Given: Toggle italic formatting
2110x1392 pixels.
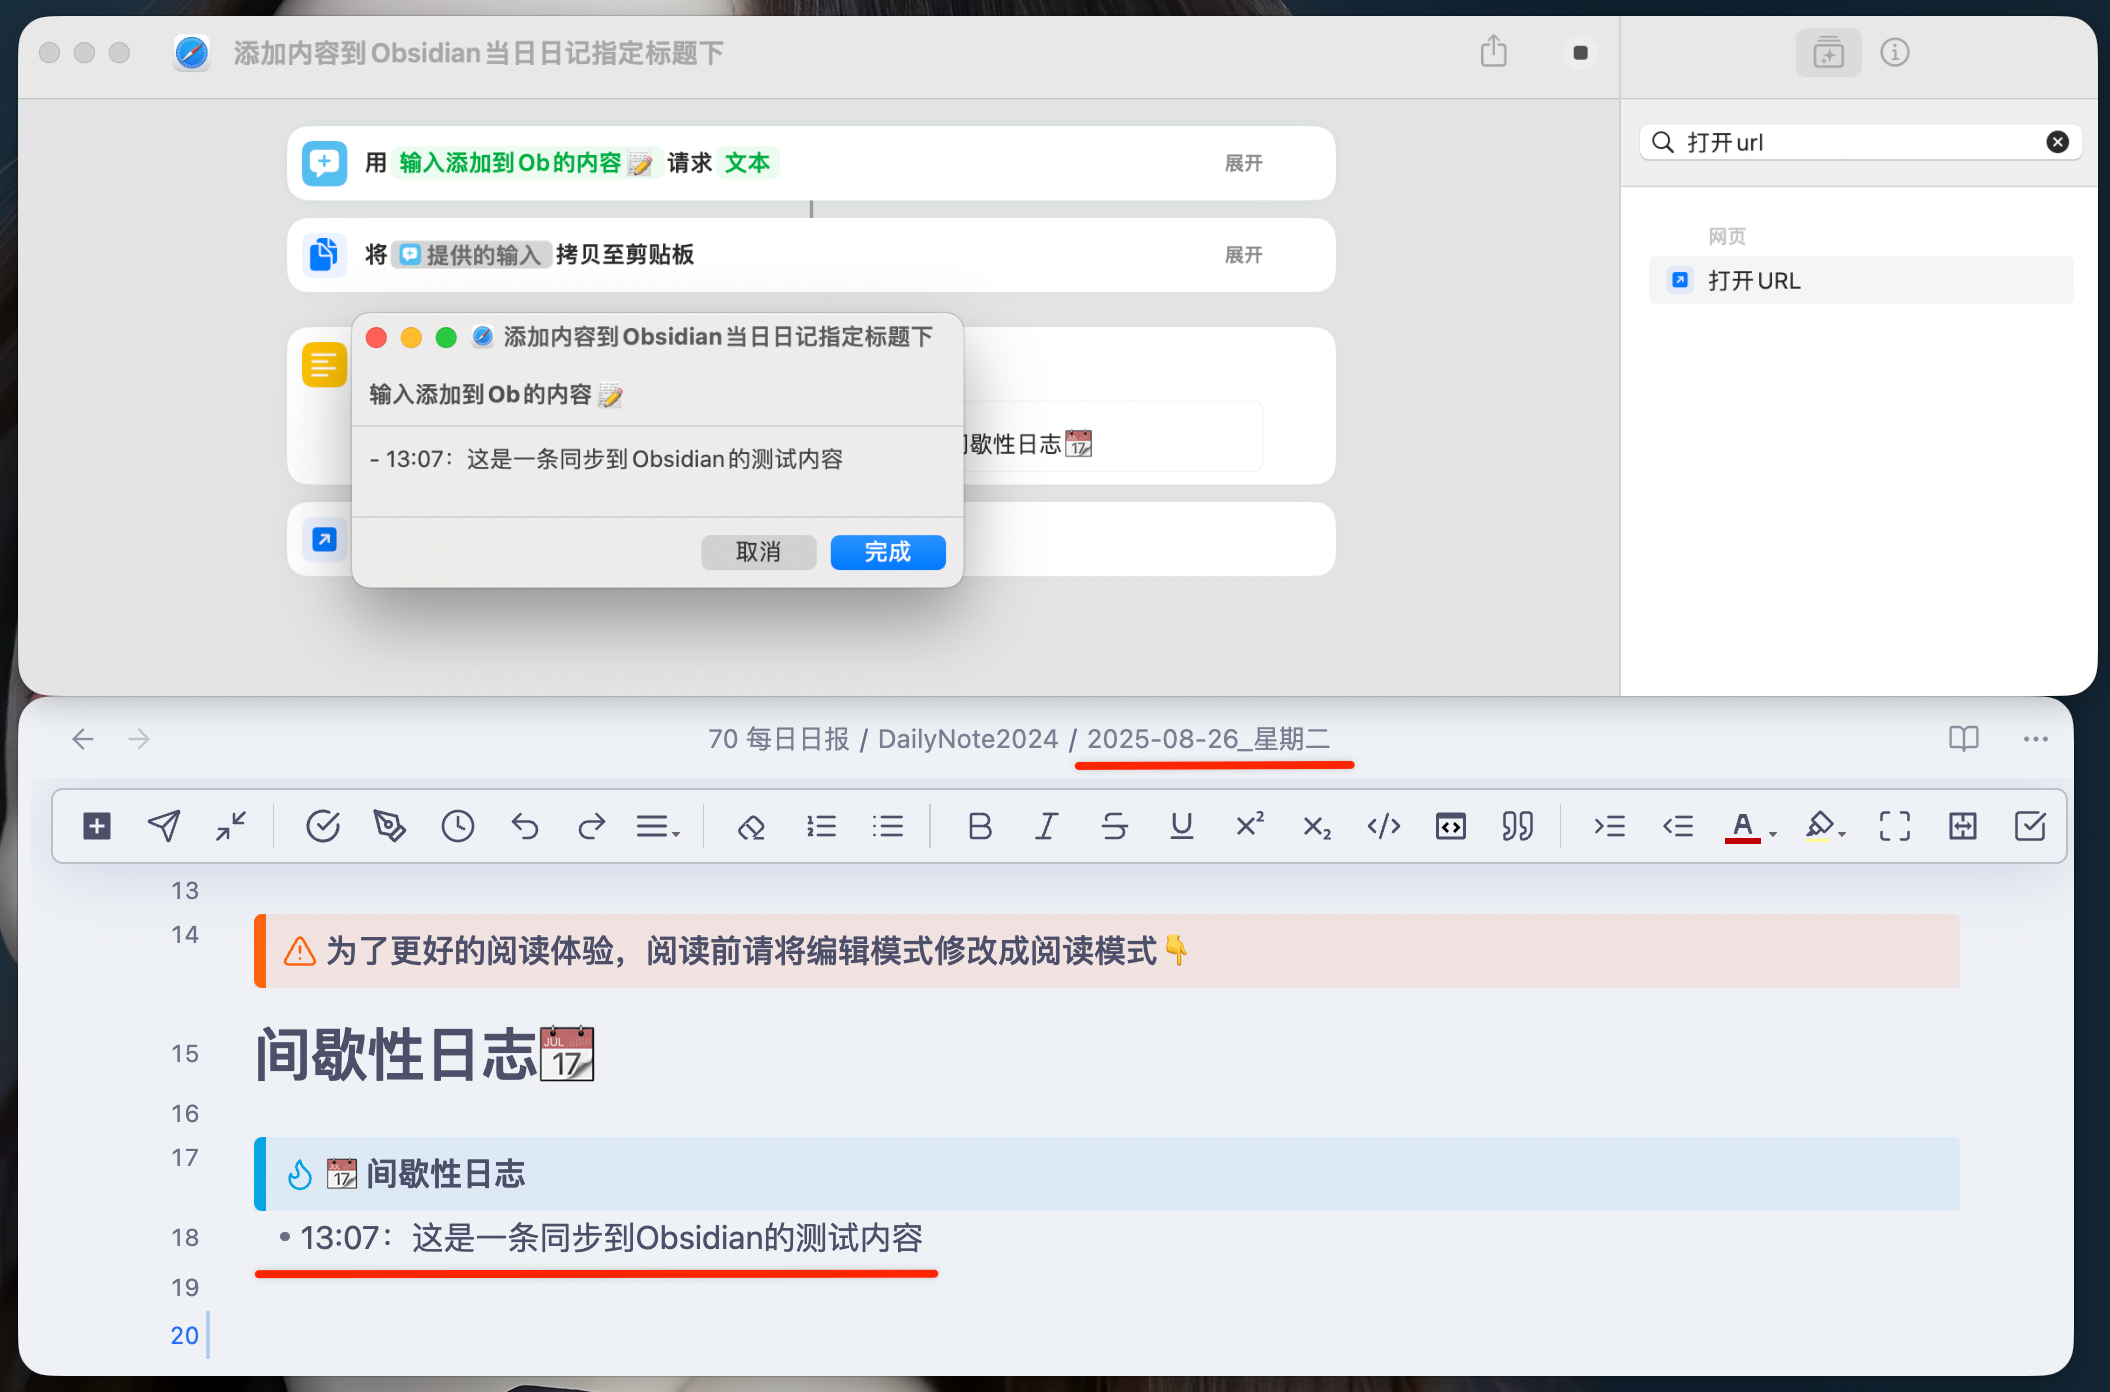Looking at the screenshot, I should (x=1047, y=826).
